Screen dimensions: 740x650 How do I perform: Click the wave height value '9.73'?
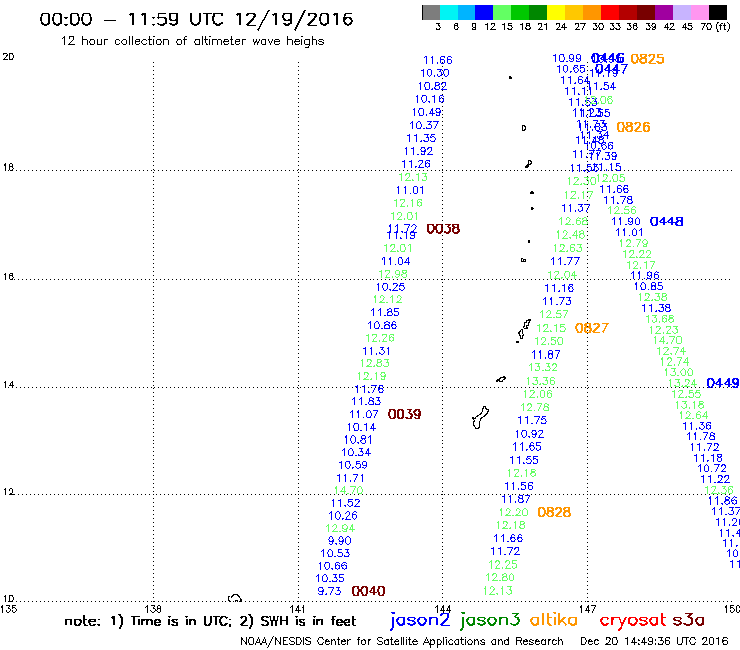coord(329,591)
